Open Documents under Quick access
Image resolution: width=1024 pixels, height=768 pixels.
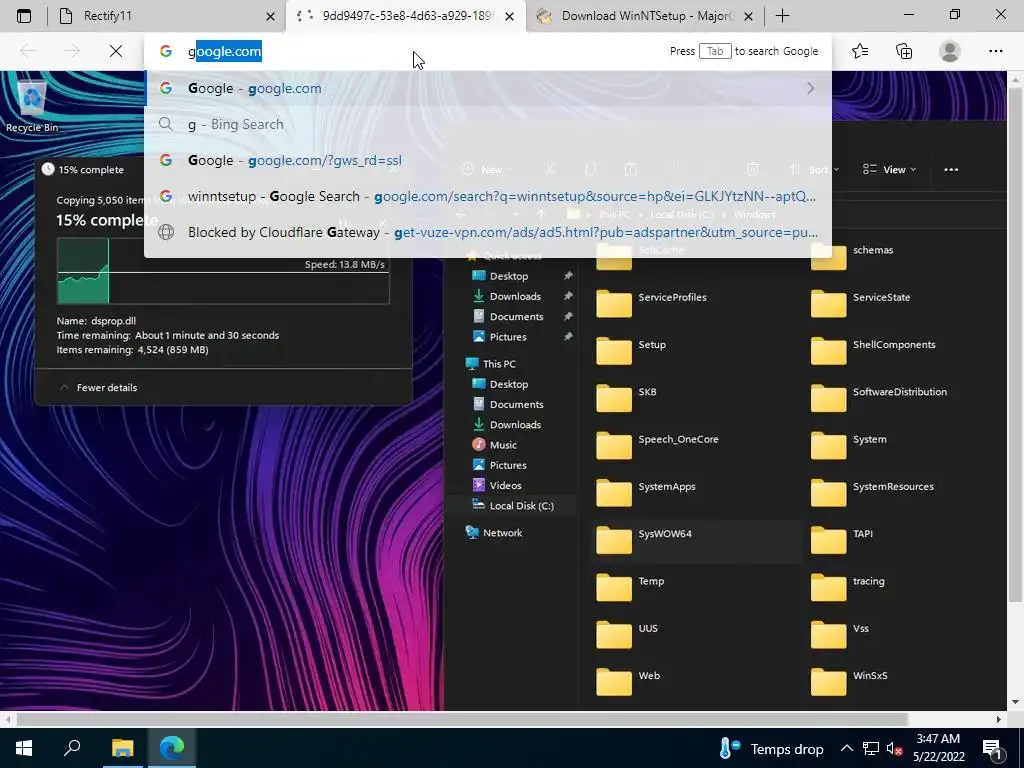pos(516,316)
